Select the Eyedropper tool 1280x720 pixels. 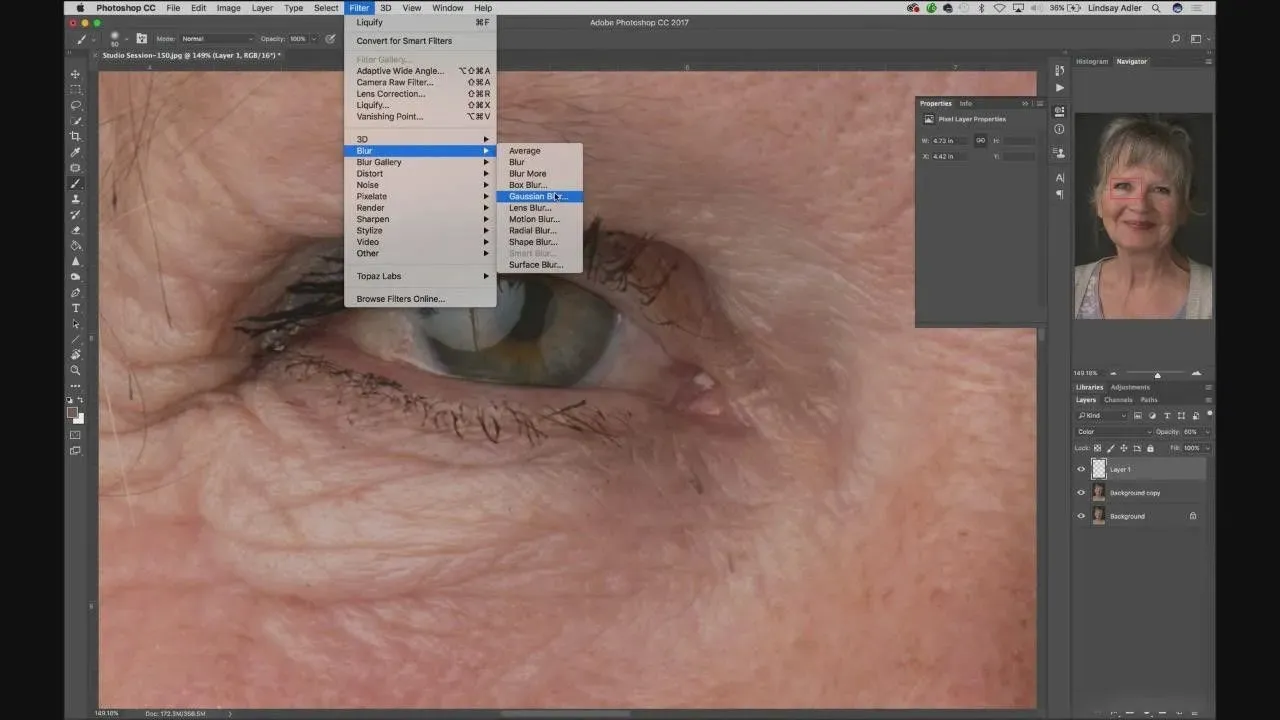[x=75, y=152]
